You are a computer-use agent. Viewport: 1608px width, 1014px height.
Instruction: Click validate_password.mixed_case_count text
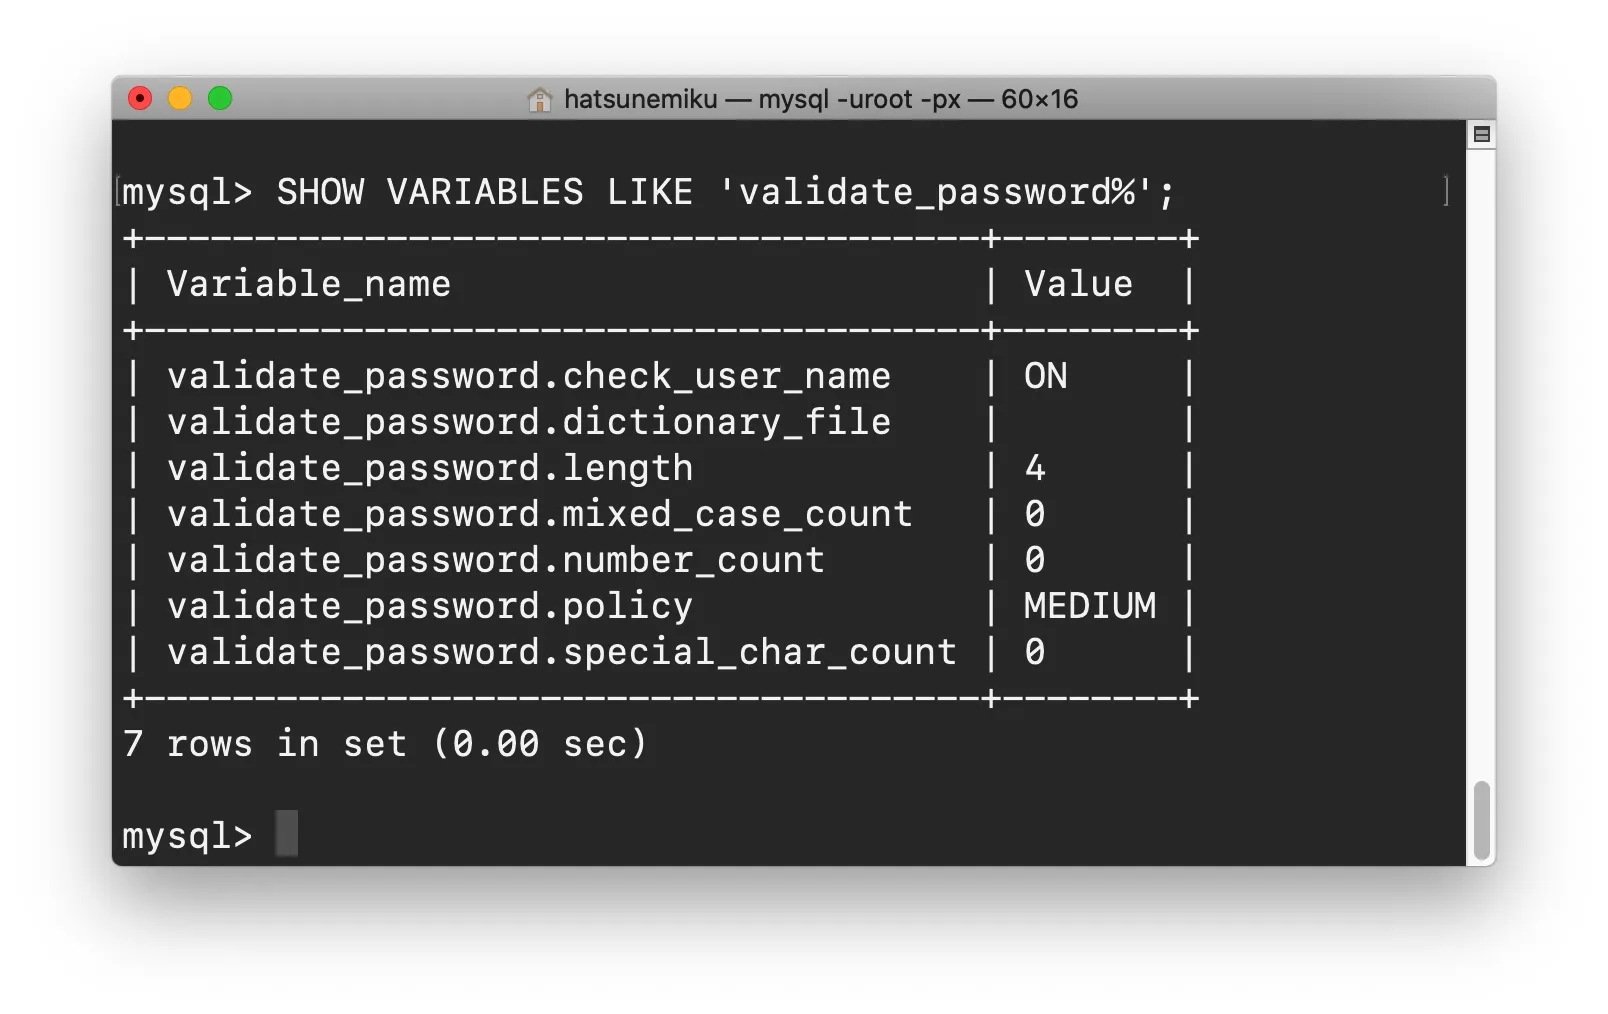tap(540, 514)
